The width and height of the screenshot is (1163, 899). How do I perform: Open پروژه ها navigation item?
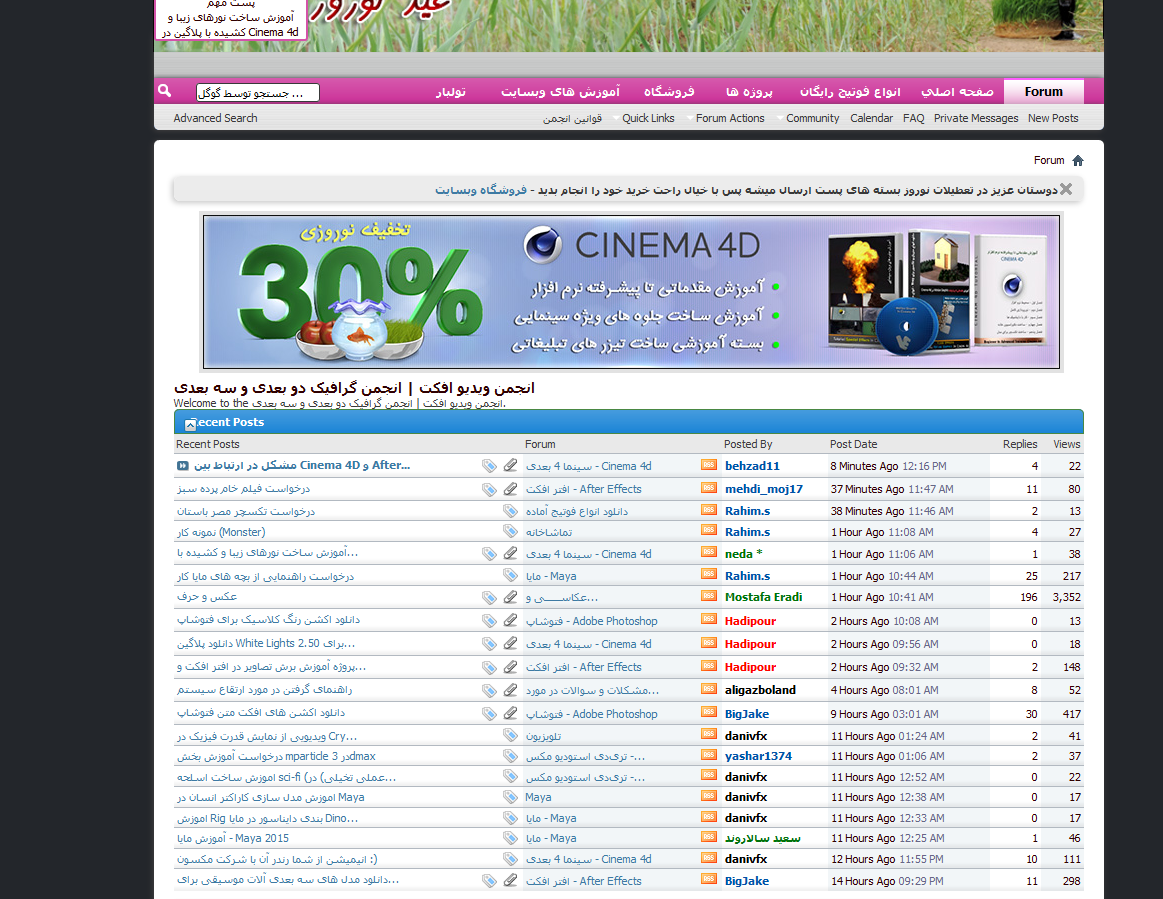(x=748, y=91)
